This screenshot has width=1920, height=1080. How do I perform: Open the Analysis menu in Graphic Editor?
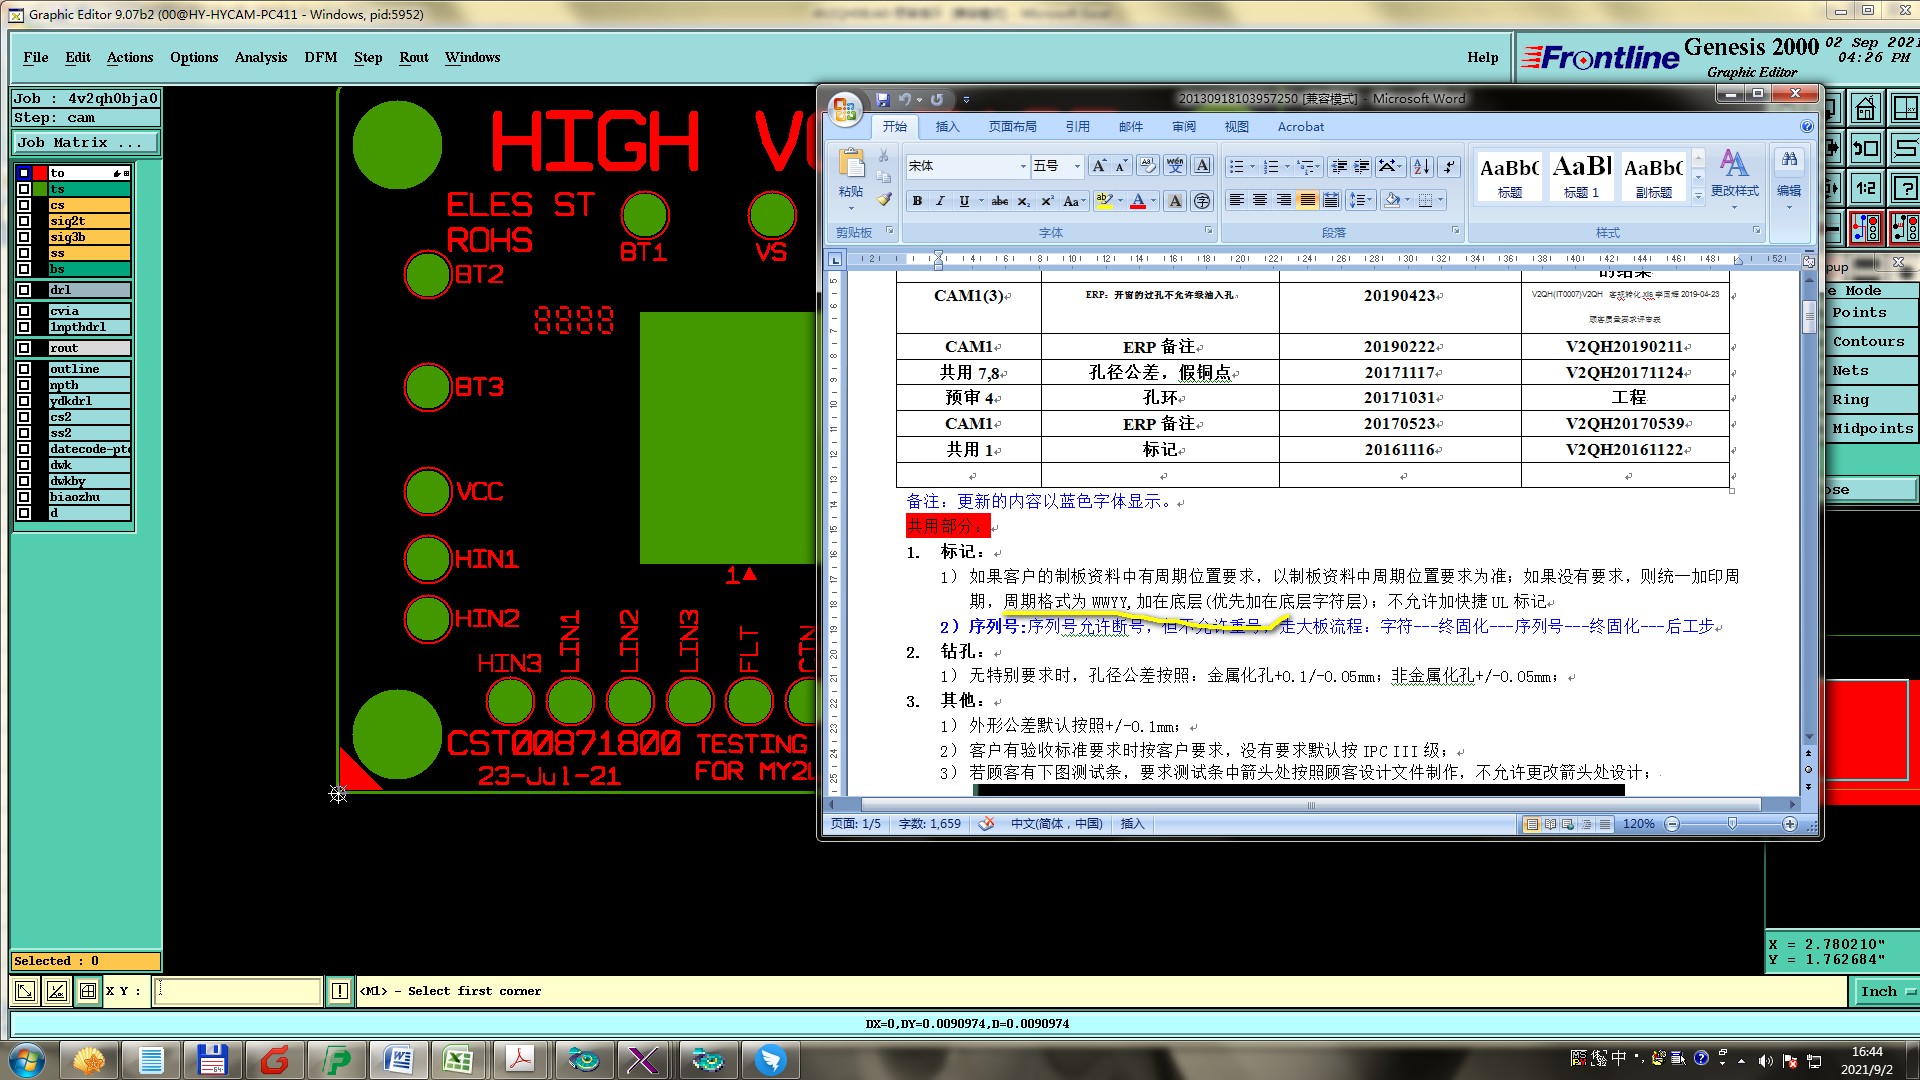click(260, 57)
